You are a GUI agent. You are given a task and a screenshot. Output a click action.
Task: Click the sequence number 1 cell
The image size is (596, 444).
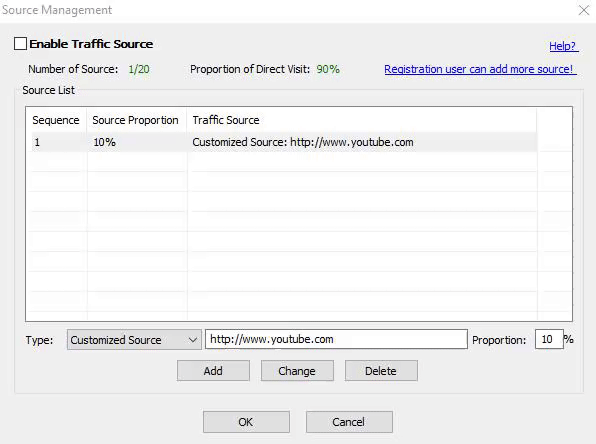coord(37,142)
